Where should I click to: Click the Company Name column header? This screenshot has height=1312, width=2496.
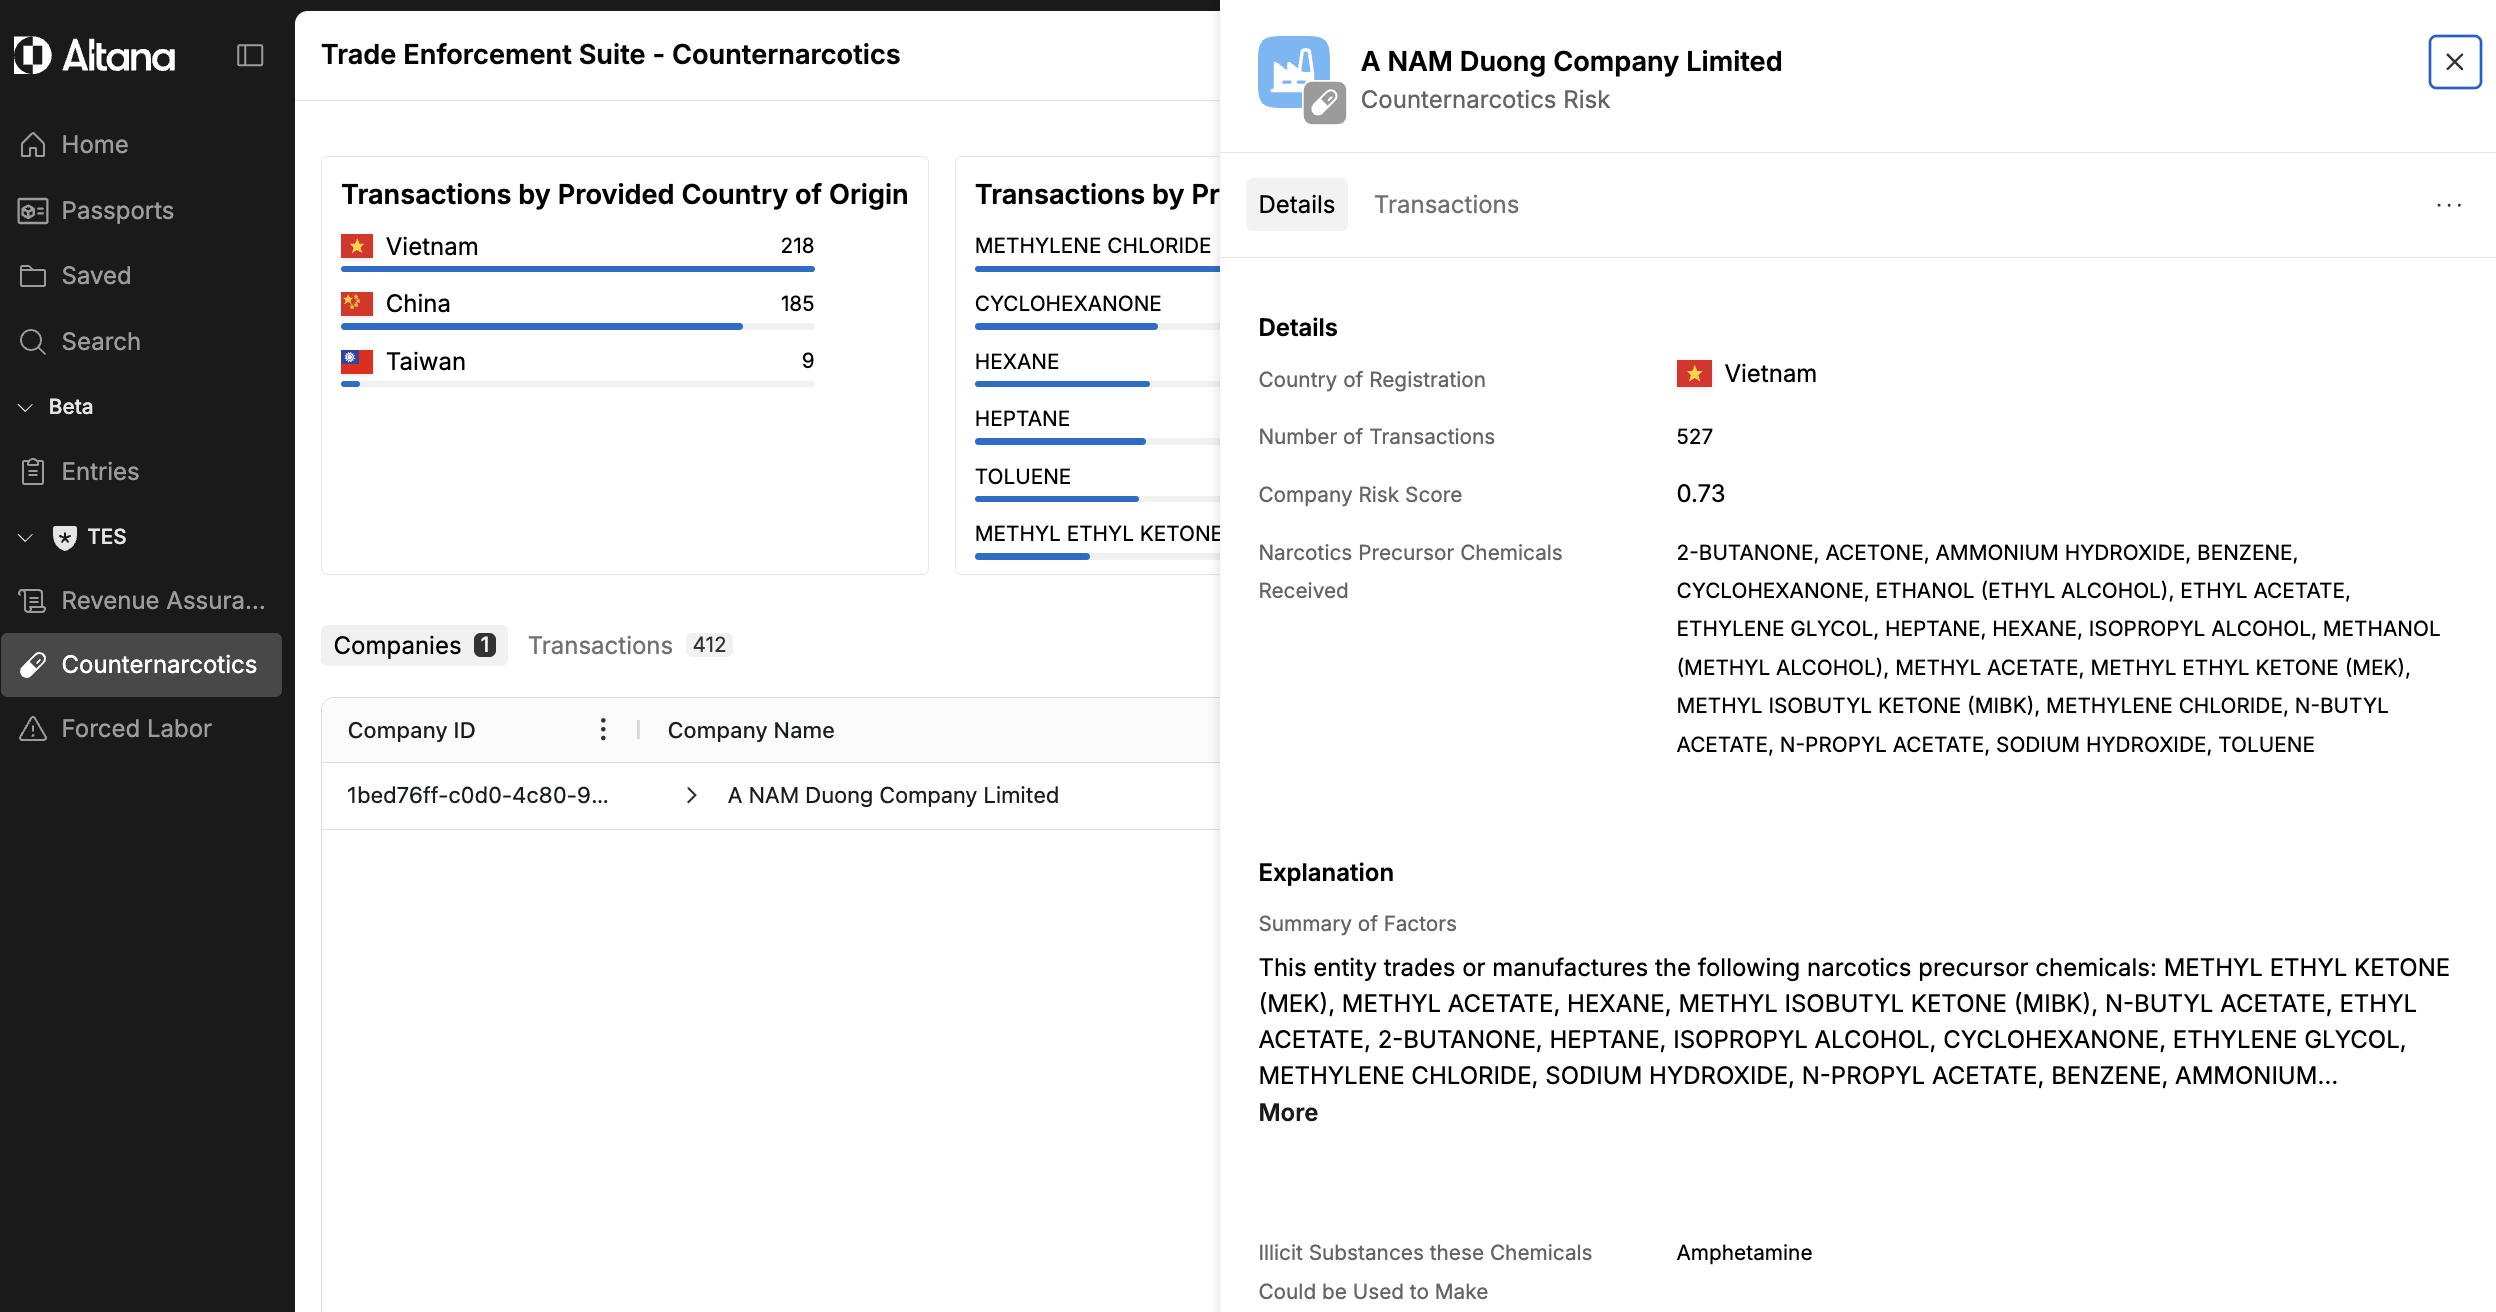751,730
